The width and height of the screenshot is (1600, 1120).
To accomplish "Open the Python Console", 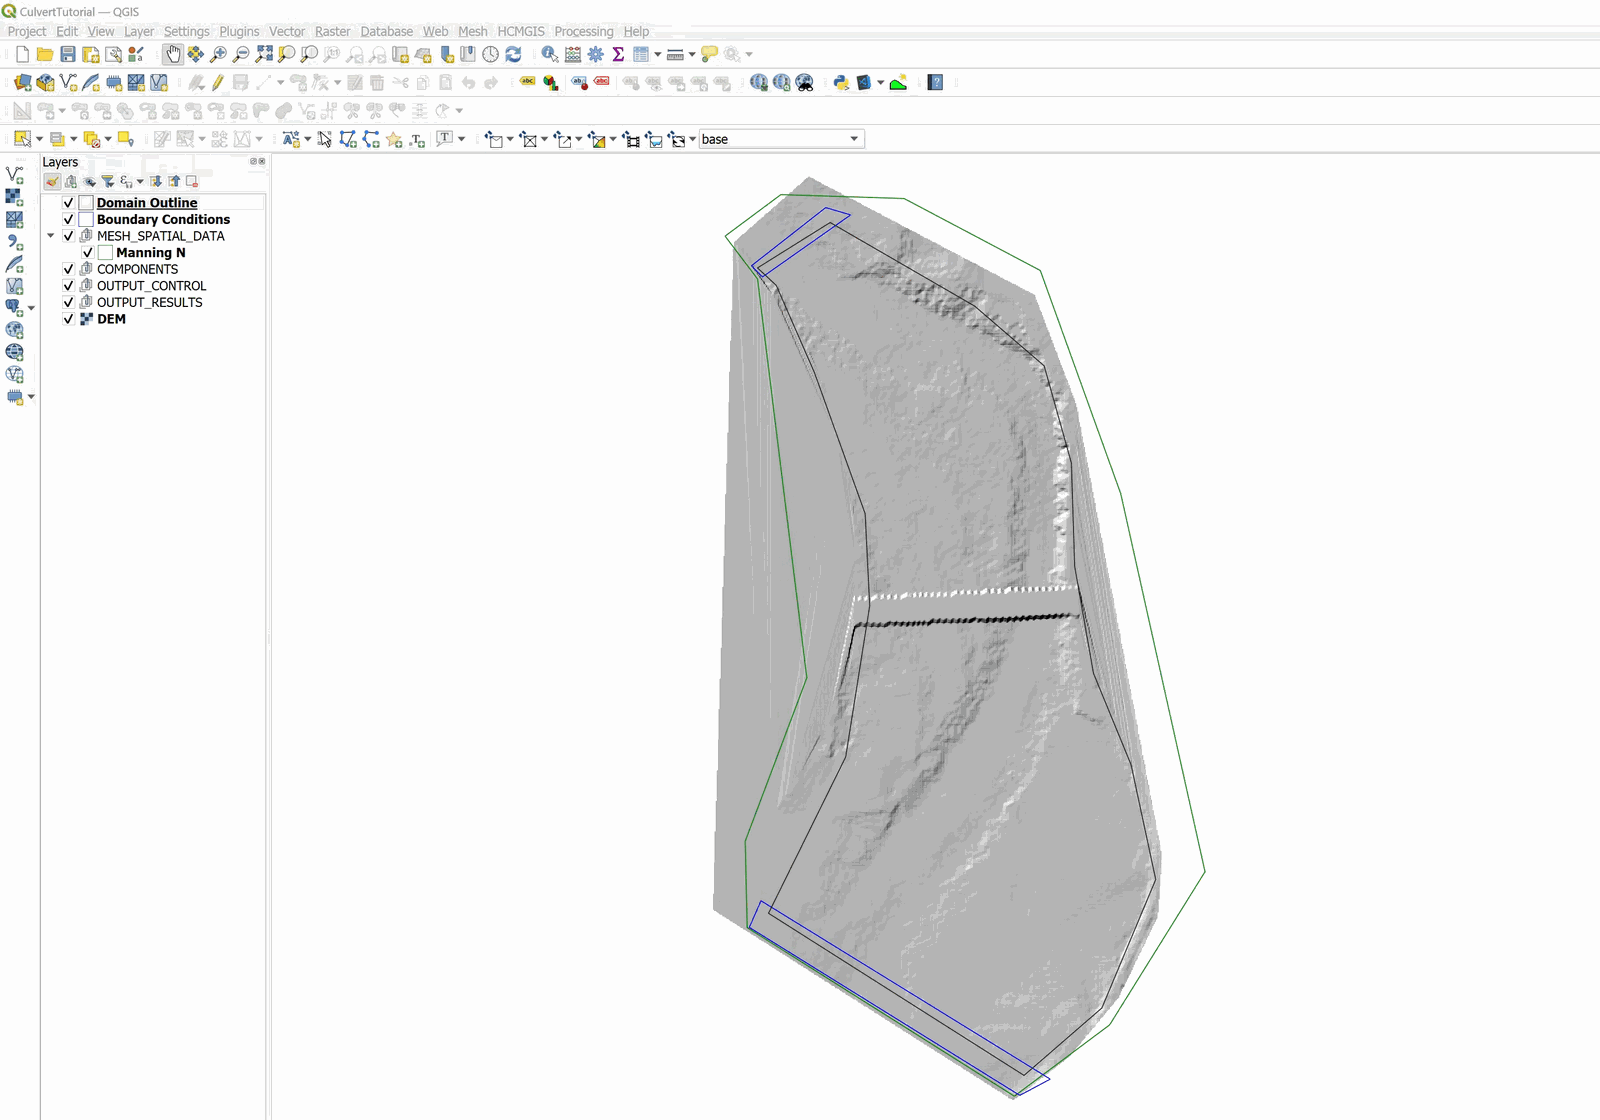I will [841, 83].
